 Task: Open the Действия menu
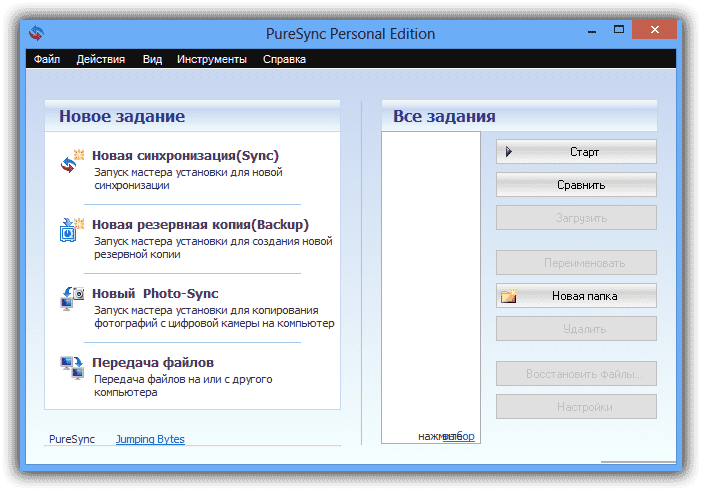click(101, 59)
